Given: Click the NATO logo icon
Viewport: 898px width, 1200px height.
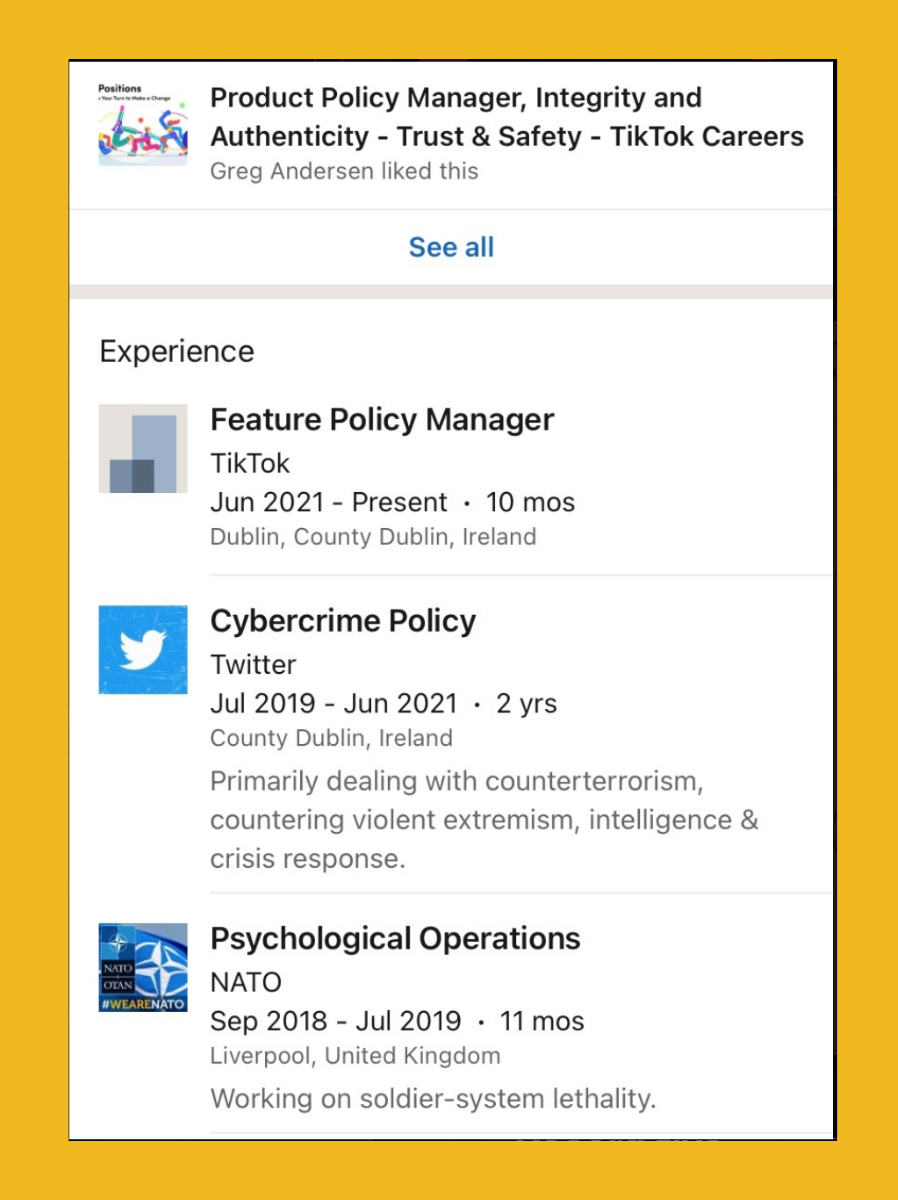Looking at the screenshot, I should coord(143,967).
